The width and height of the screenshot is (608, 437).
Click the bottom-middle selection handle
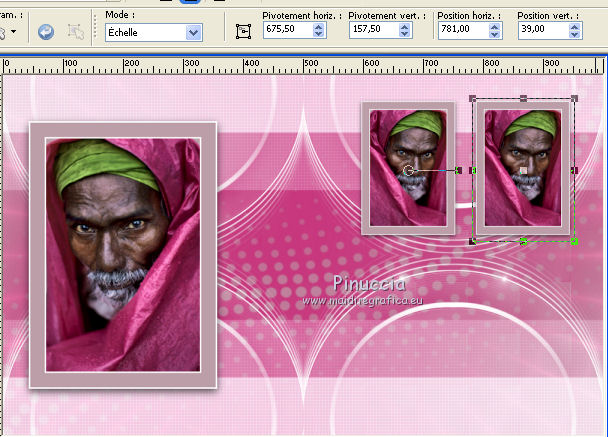[523, 242]
